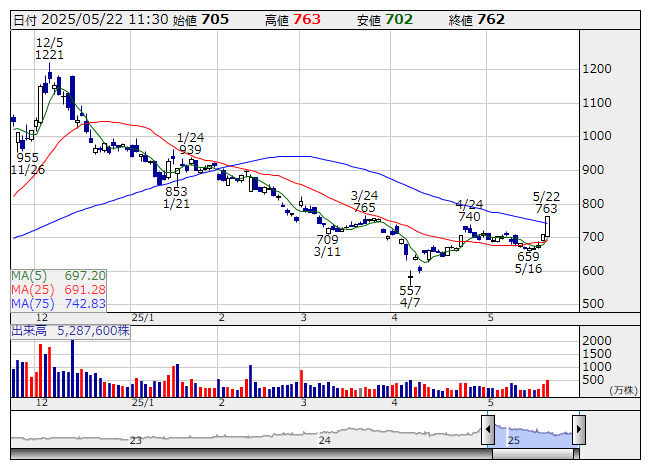Click the 1200 price axis label

pyautogui.click(x=597, y=69)
